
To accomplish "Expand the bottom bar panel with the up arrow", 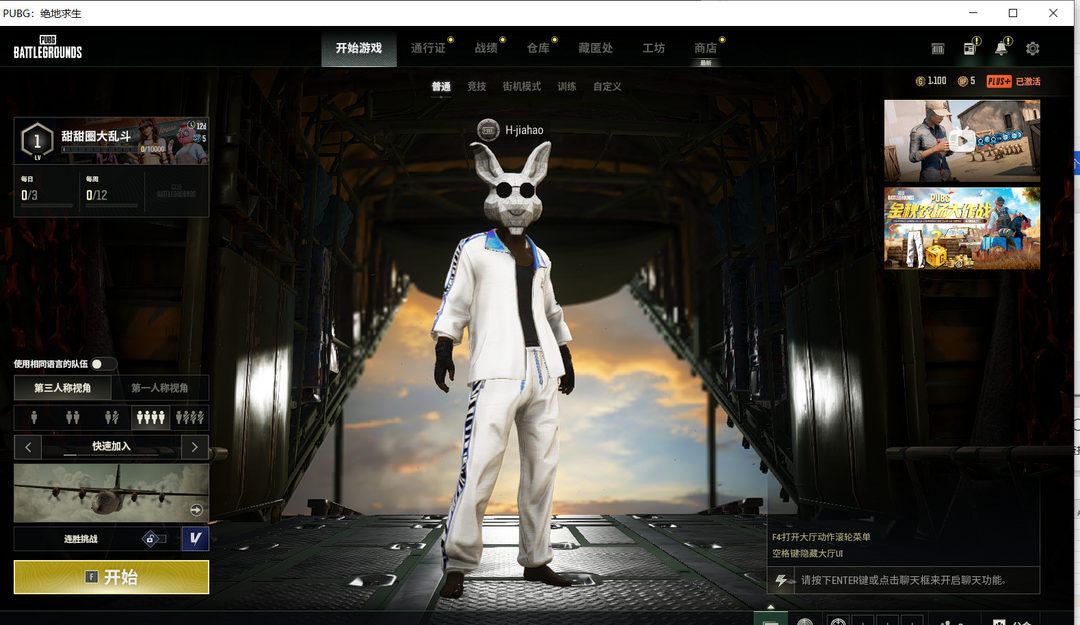I will (770, 606).
